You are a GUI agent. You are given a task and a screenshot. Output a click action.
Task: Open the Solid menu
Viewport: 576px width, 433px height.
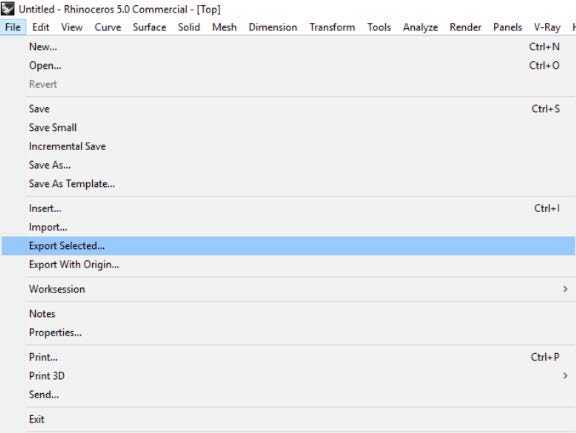[x=189, y=27]
